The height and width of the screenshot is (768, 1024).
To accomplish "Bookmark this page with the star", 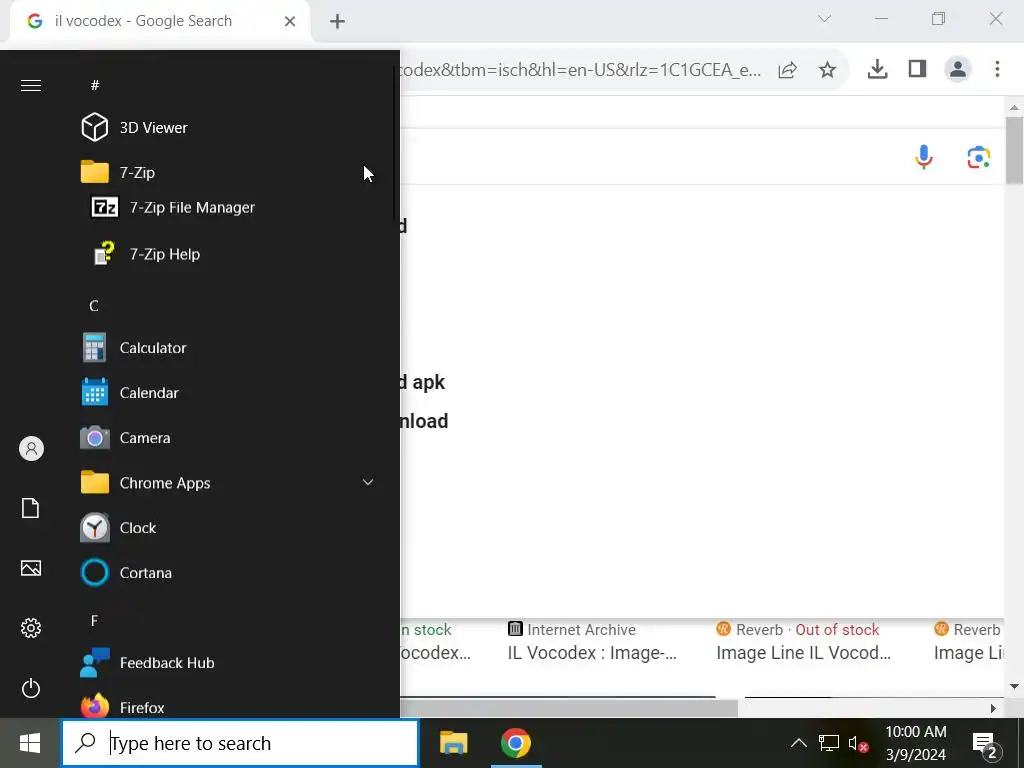I will click(x=827, y=69).
